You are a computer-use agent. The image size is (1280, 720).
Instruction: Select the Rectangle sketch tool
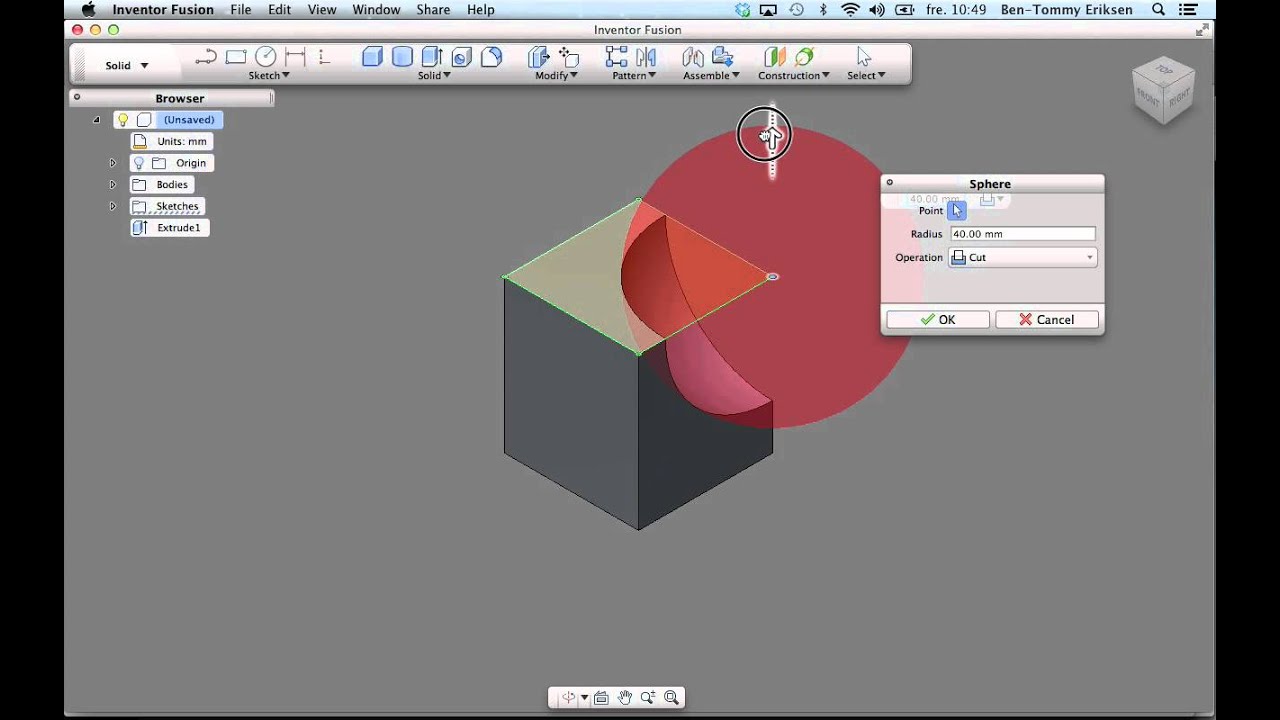click(236, 57)
